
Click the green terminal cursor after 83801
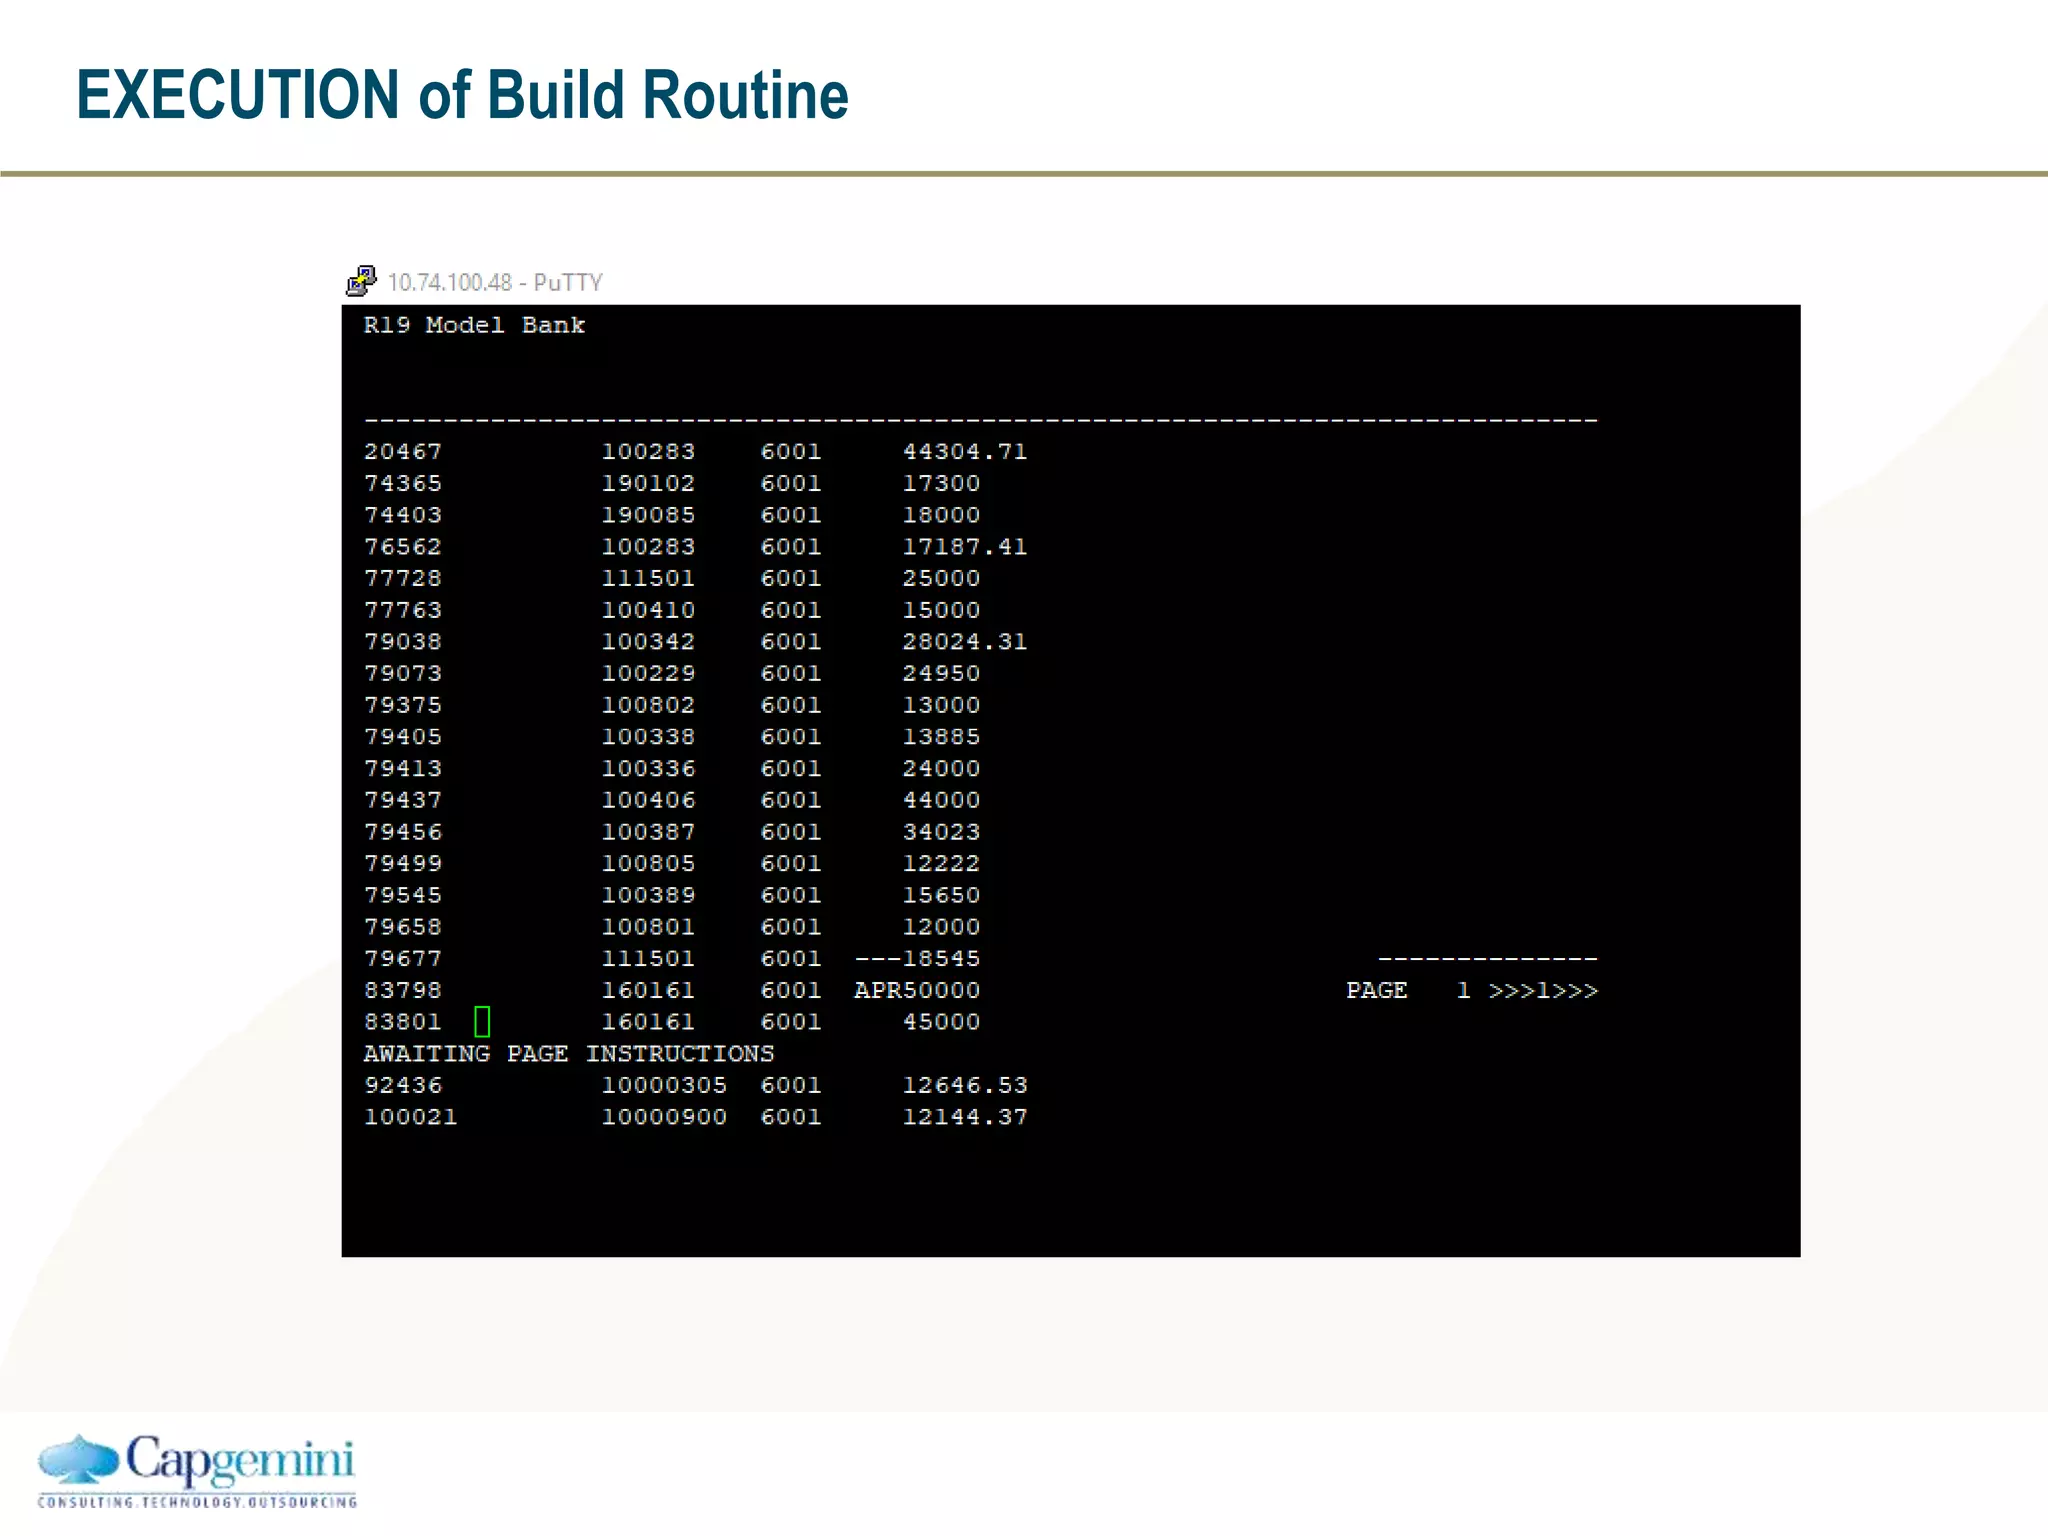coord(482,1021)
